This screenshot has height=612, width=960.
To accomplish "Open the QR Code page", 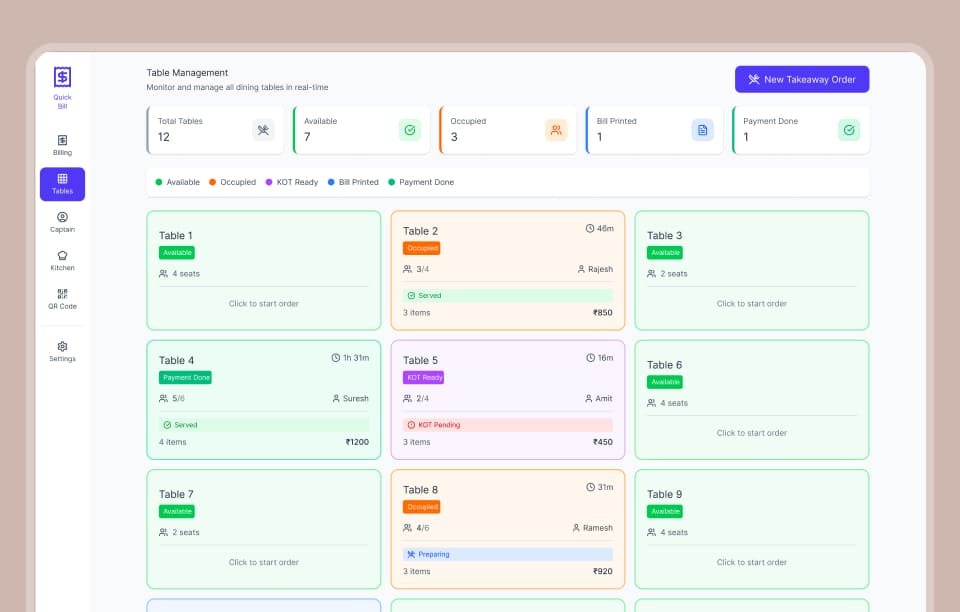I will [62, 299].
